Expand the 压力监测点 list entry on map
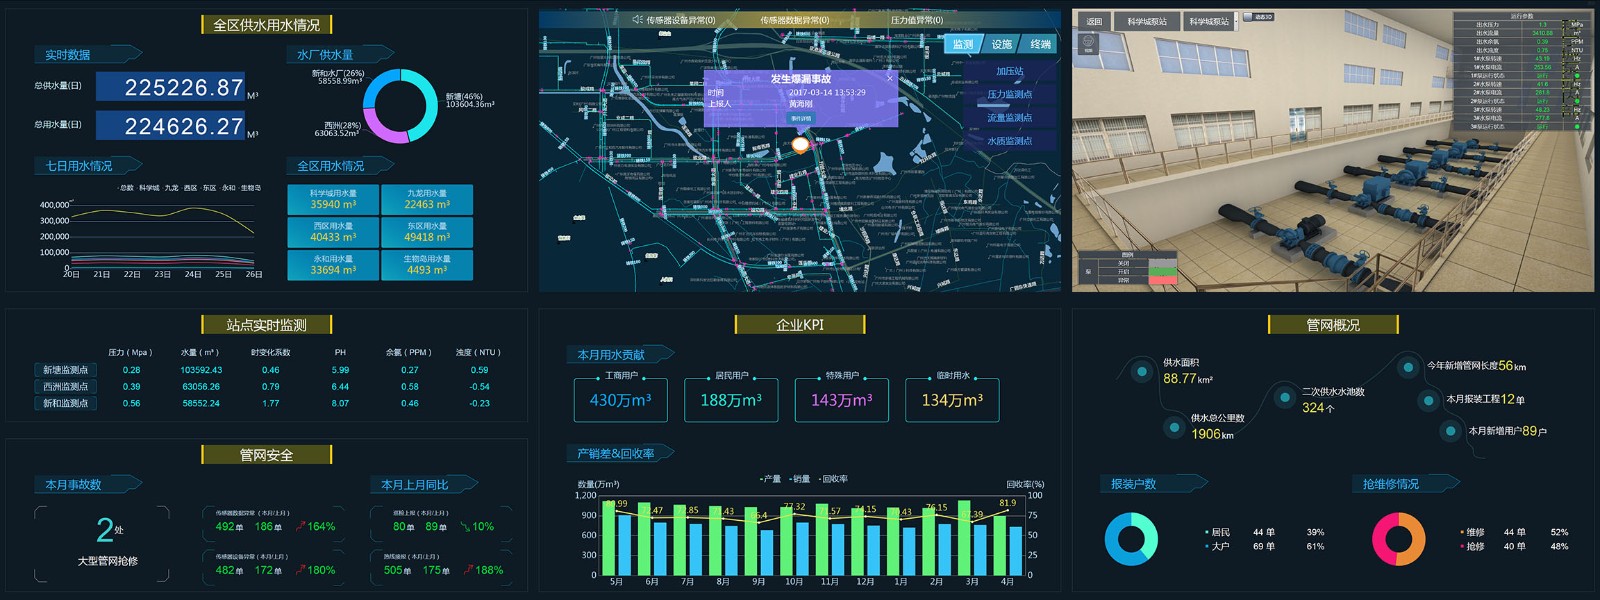The image size is (1600, 600). [1009, 95]
